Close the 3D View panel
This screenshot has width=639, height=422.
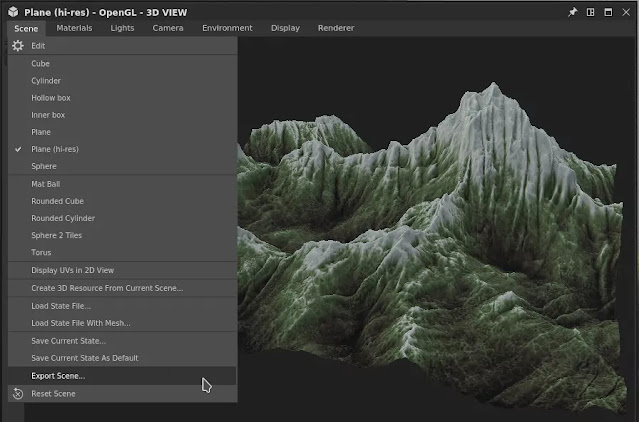pos(626,12)
